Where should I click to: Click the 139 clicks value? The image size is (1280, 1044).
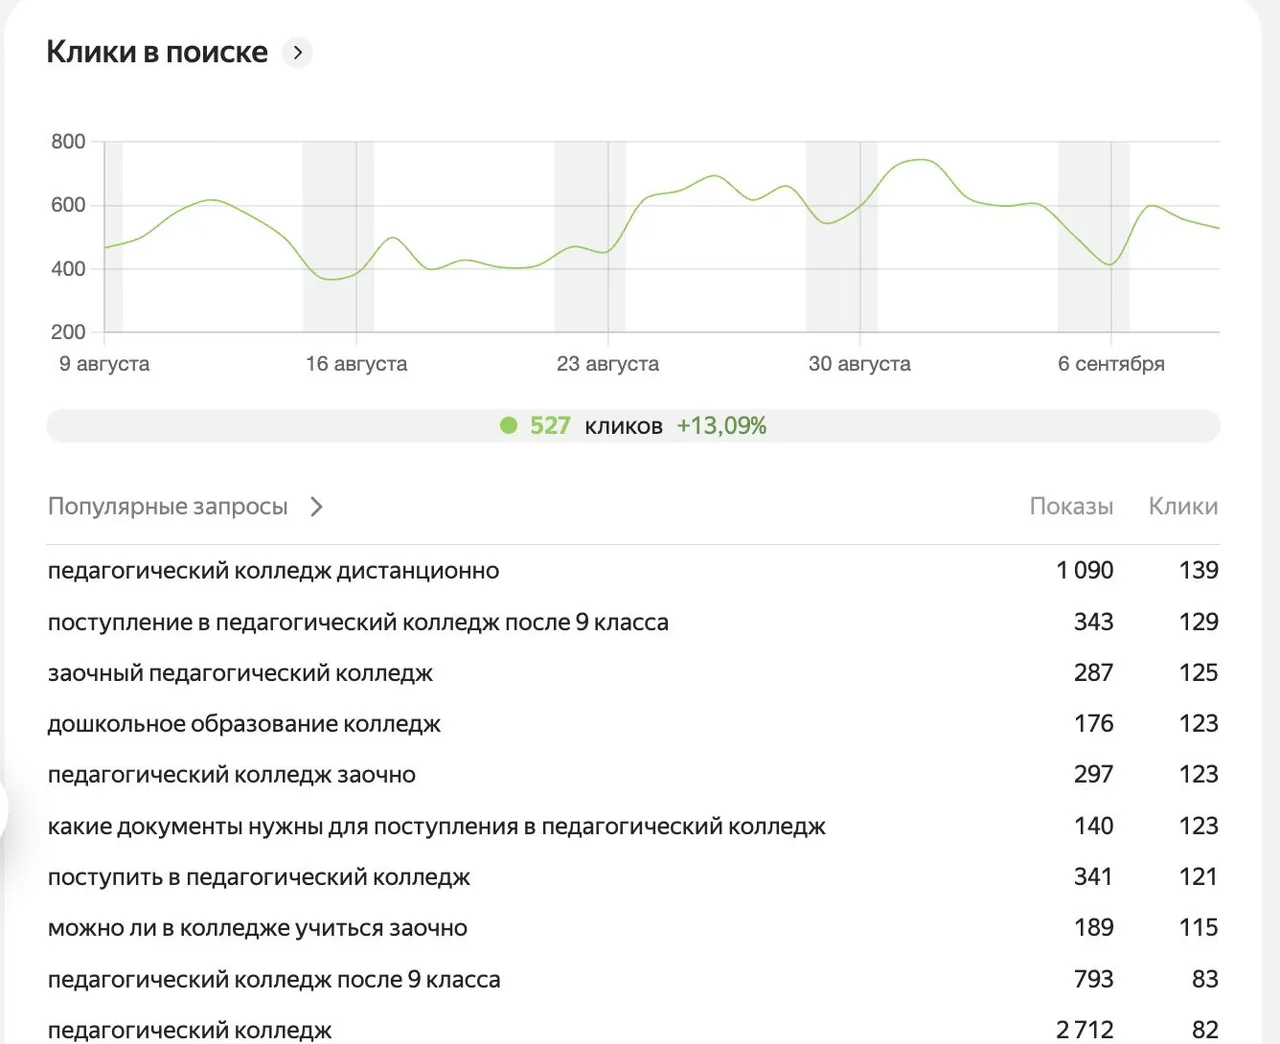(1199, 570)
